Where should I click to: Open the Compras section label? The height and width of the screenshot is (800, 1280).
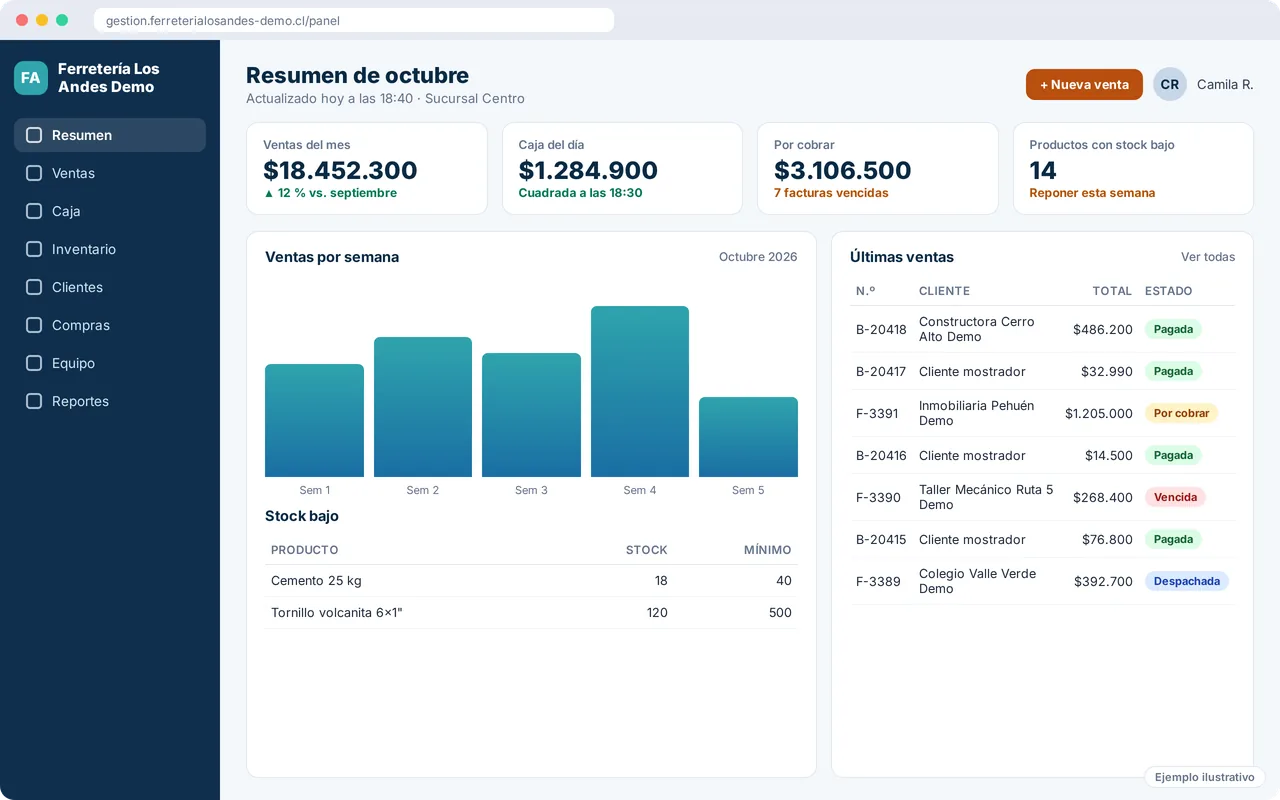click(81, 325)
